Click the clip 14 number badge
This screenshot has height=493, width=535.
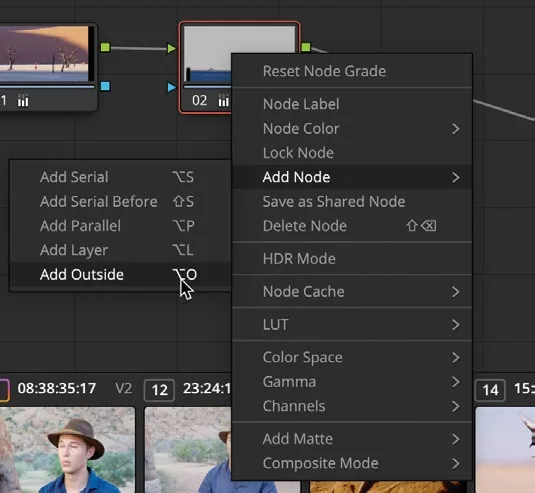490,390
